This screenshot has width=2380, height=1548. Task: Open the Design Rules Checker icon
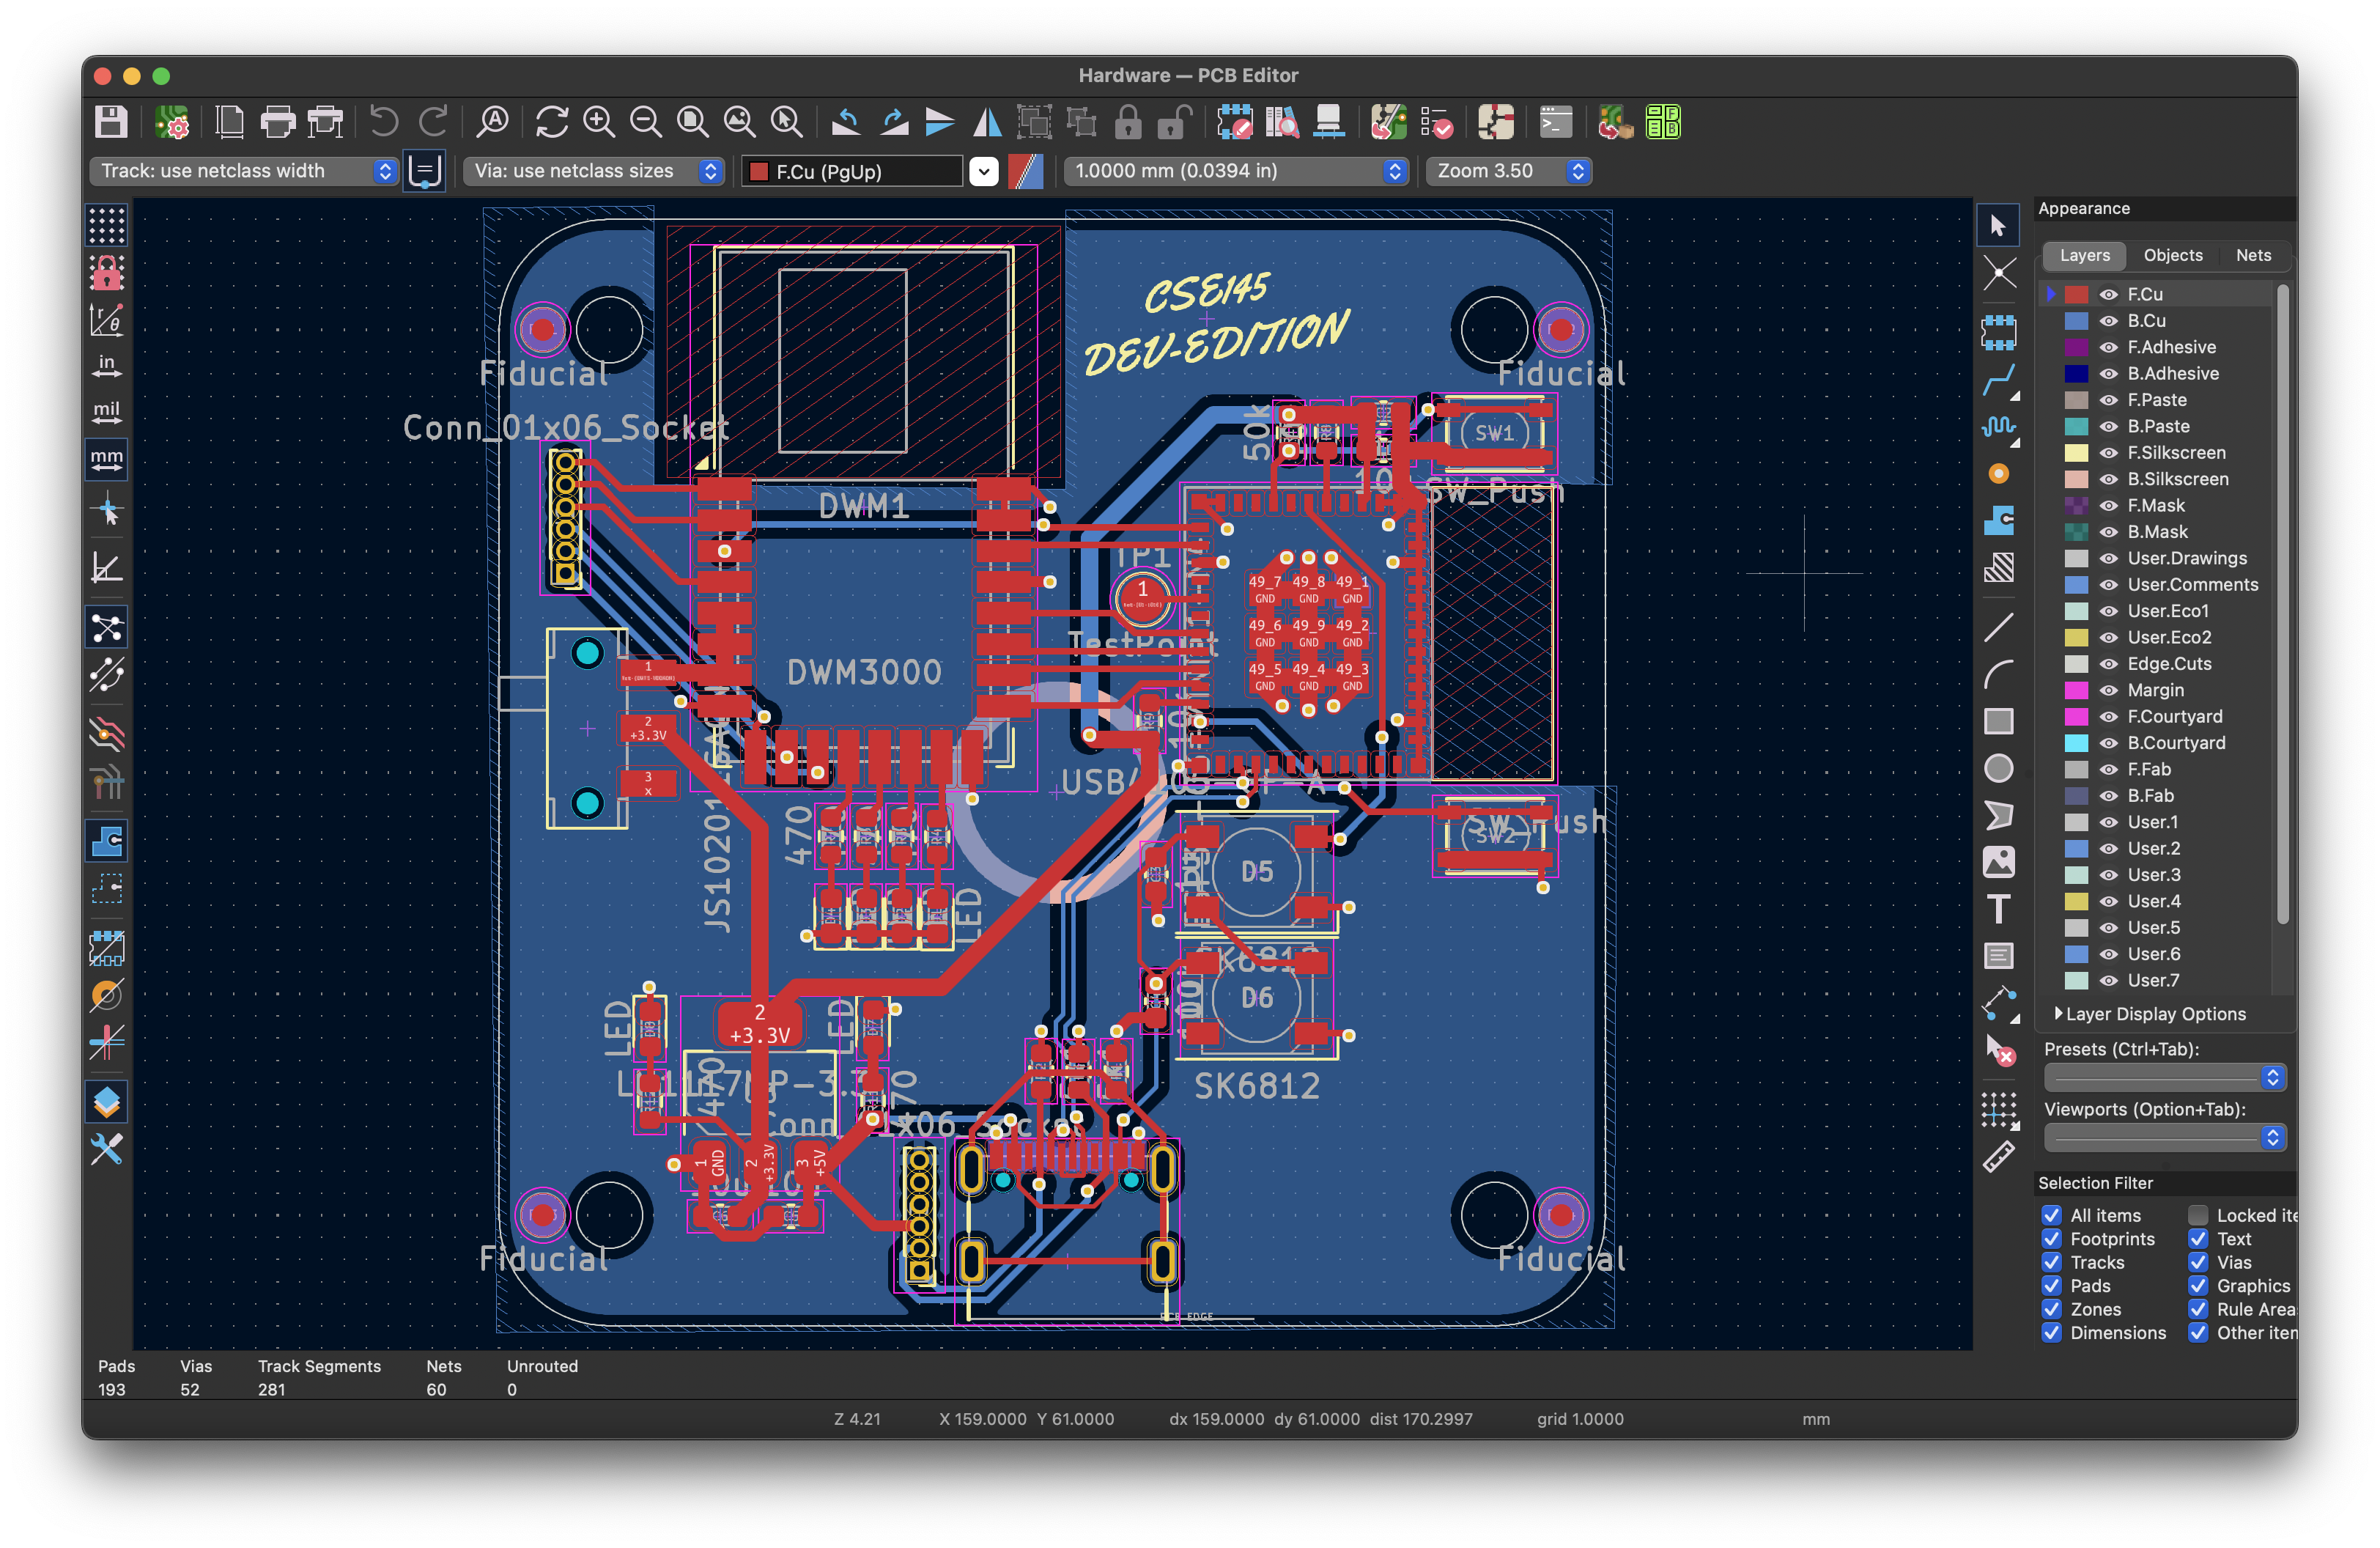coord(1436,122)
